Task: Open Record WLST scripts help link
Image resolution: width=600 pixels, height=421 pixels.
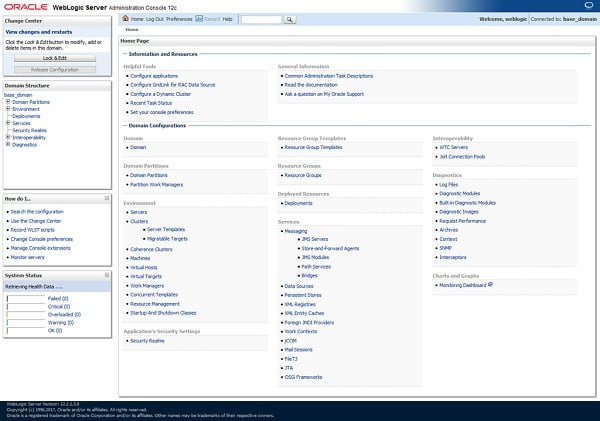Action: pos(33,230)
